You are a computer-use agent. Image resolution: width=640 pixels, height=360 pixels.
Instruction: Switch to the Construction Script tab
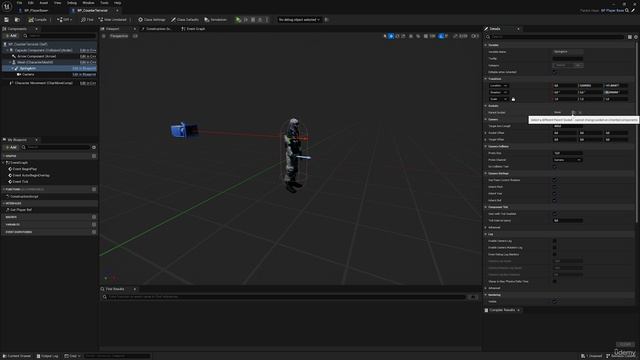pyautogui.click(x=157, y=29)
